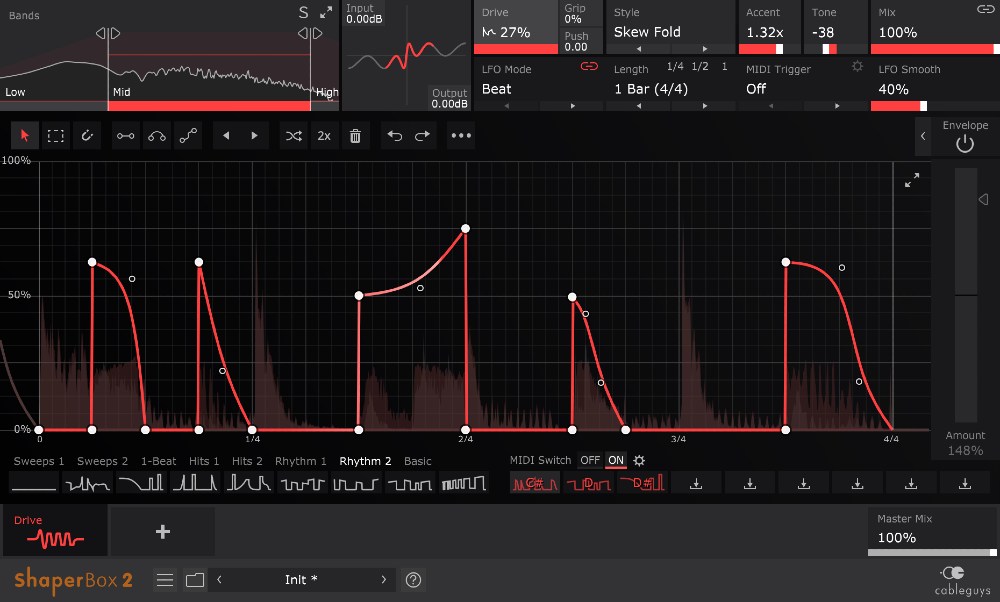Open the preset browser folder
1000x602 pixels.
tap(195, 580)
